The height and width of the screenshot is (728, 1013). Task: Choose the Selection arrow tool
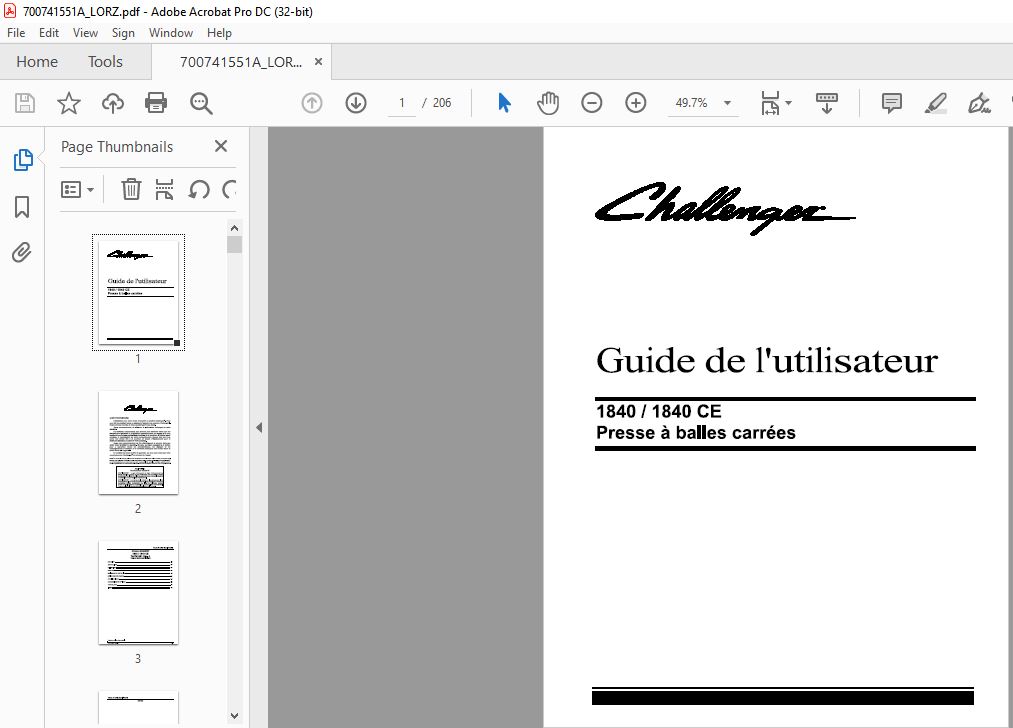505,103
